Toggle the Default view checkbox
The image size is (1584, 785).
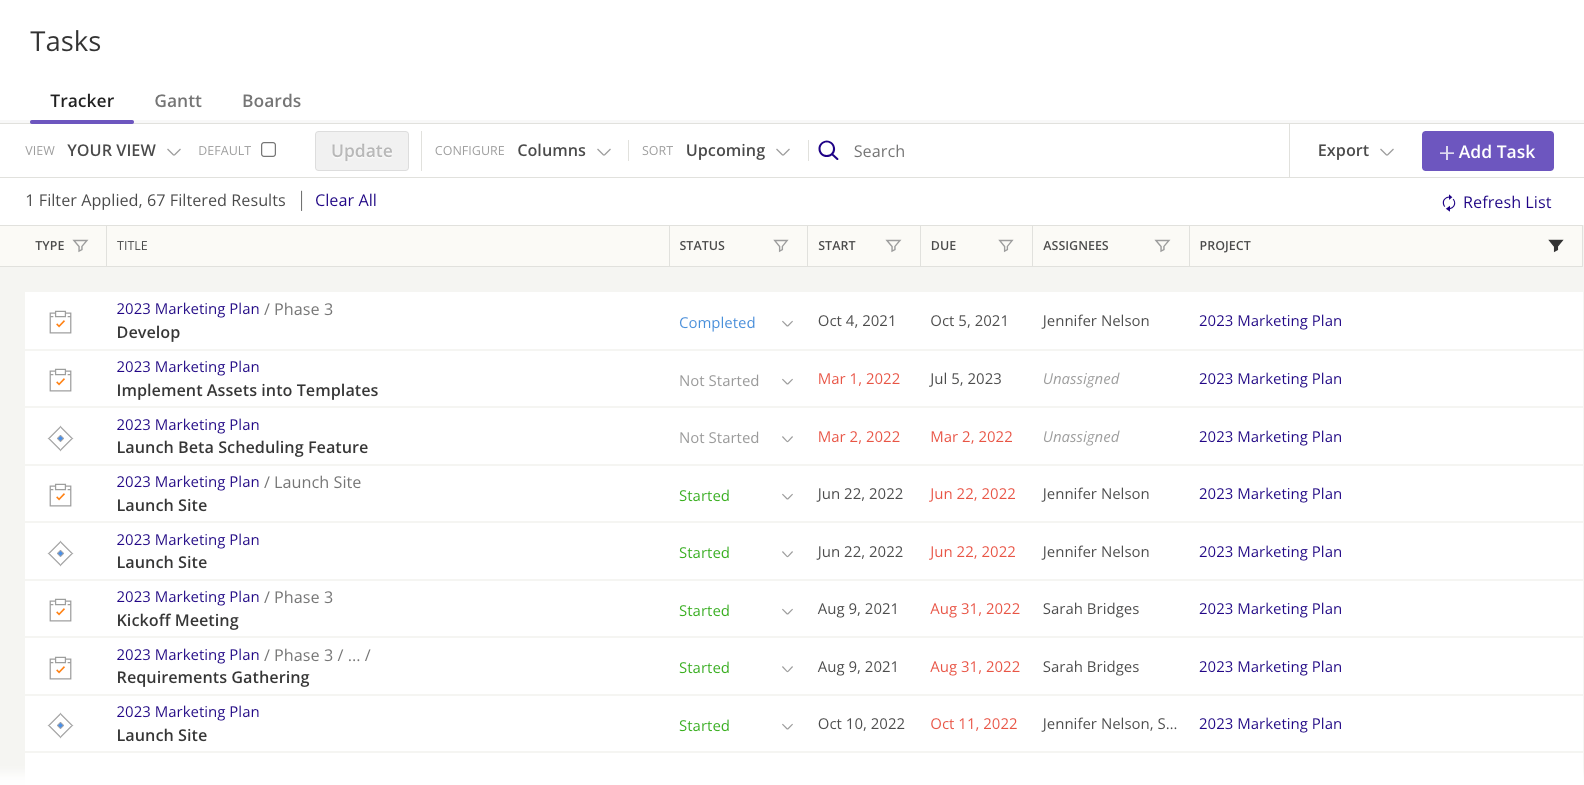pos(268,150)
